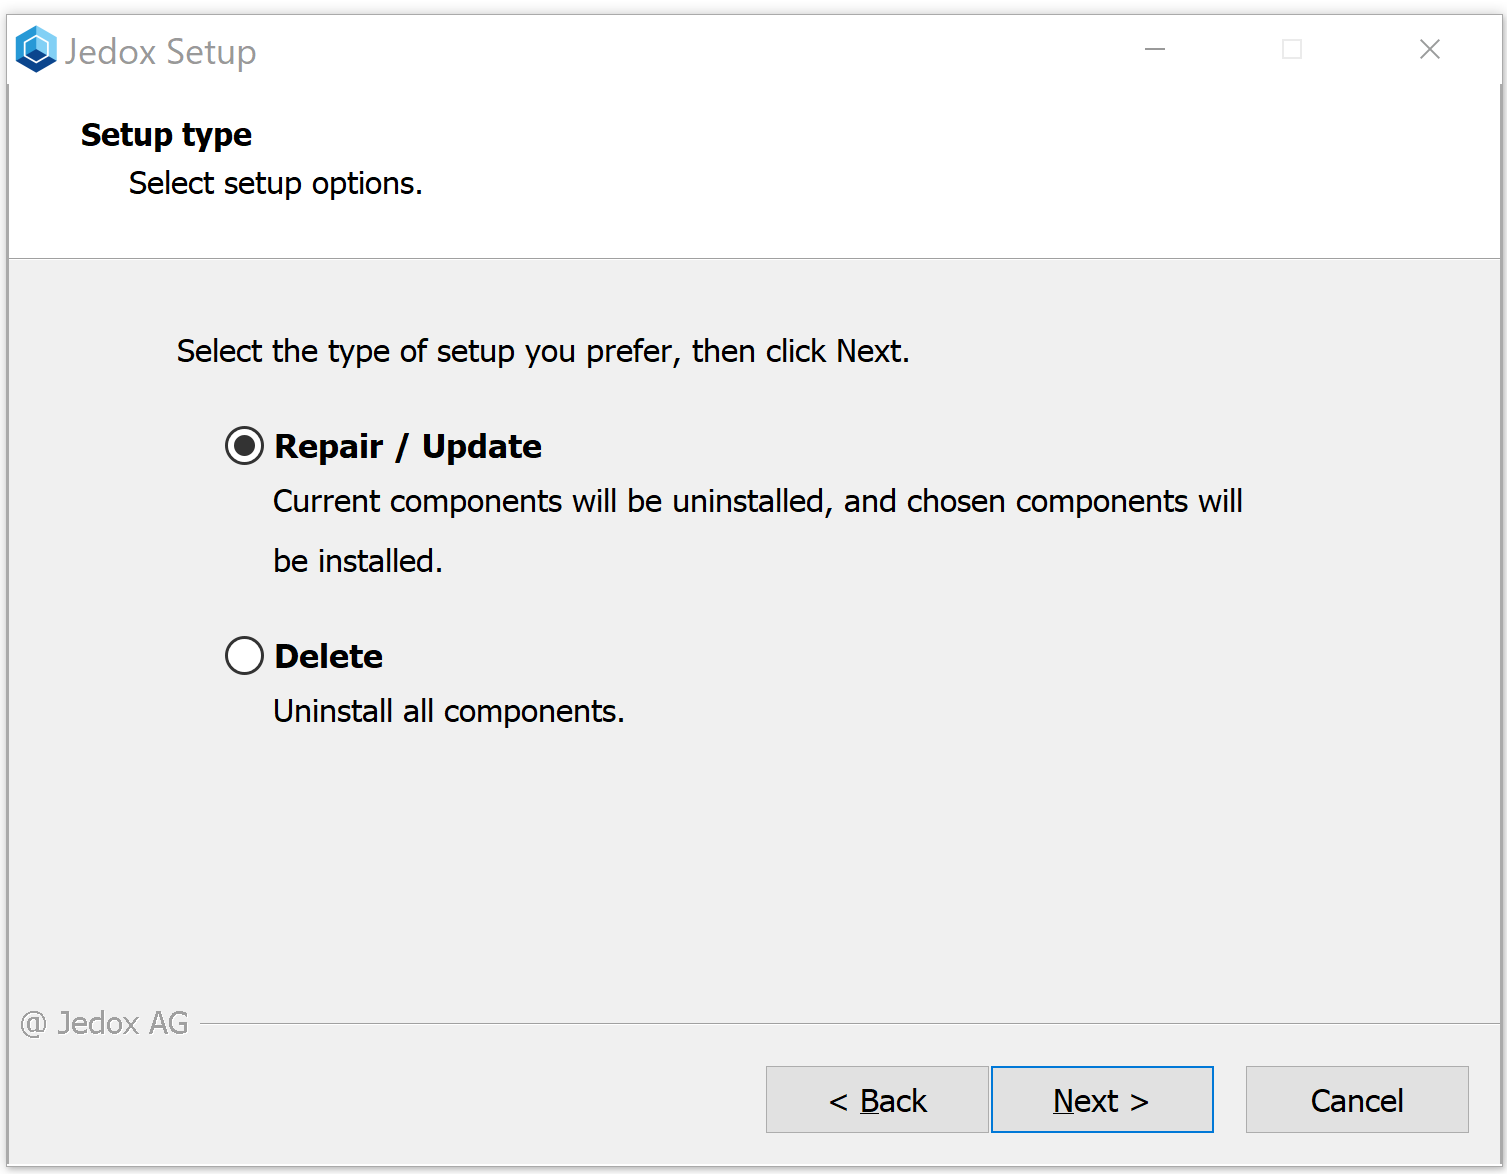Close the Jedox Setup dialog

coord(1430,49)
